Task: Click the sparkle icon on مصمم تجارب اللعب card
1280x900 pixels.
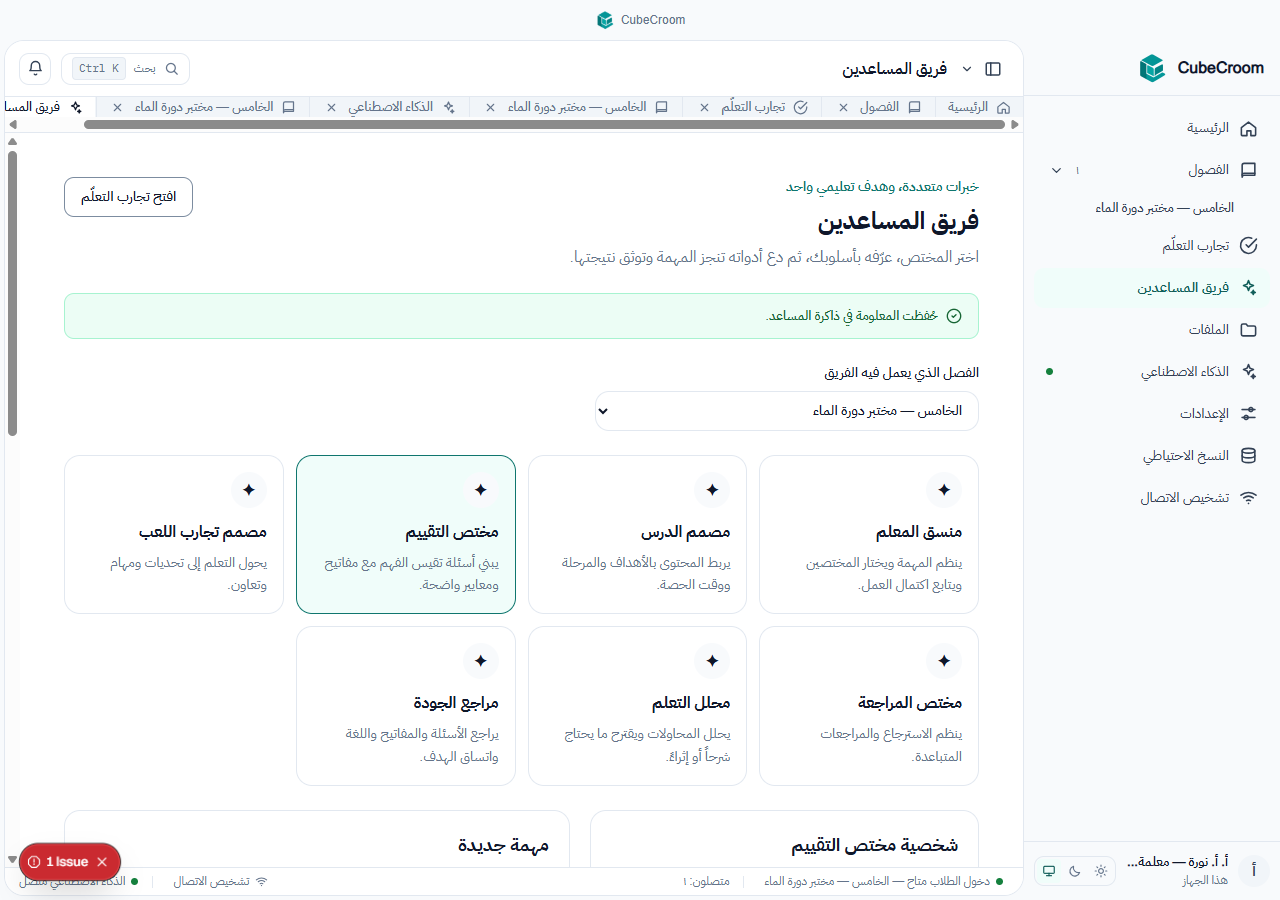Action: coord(249,490)
